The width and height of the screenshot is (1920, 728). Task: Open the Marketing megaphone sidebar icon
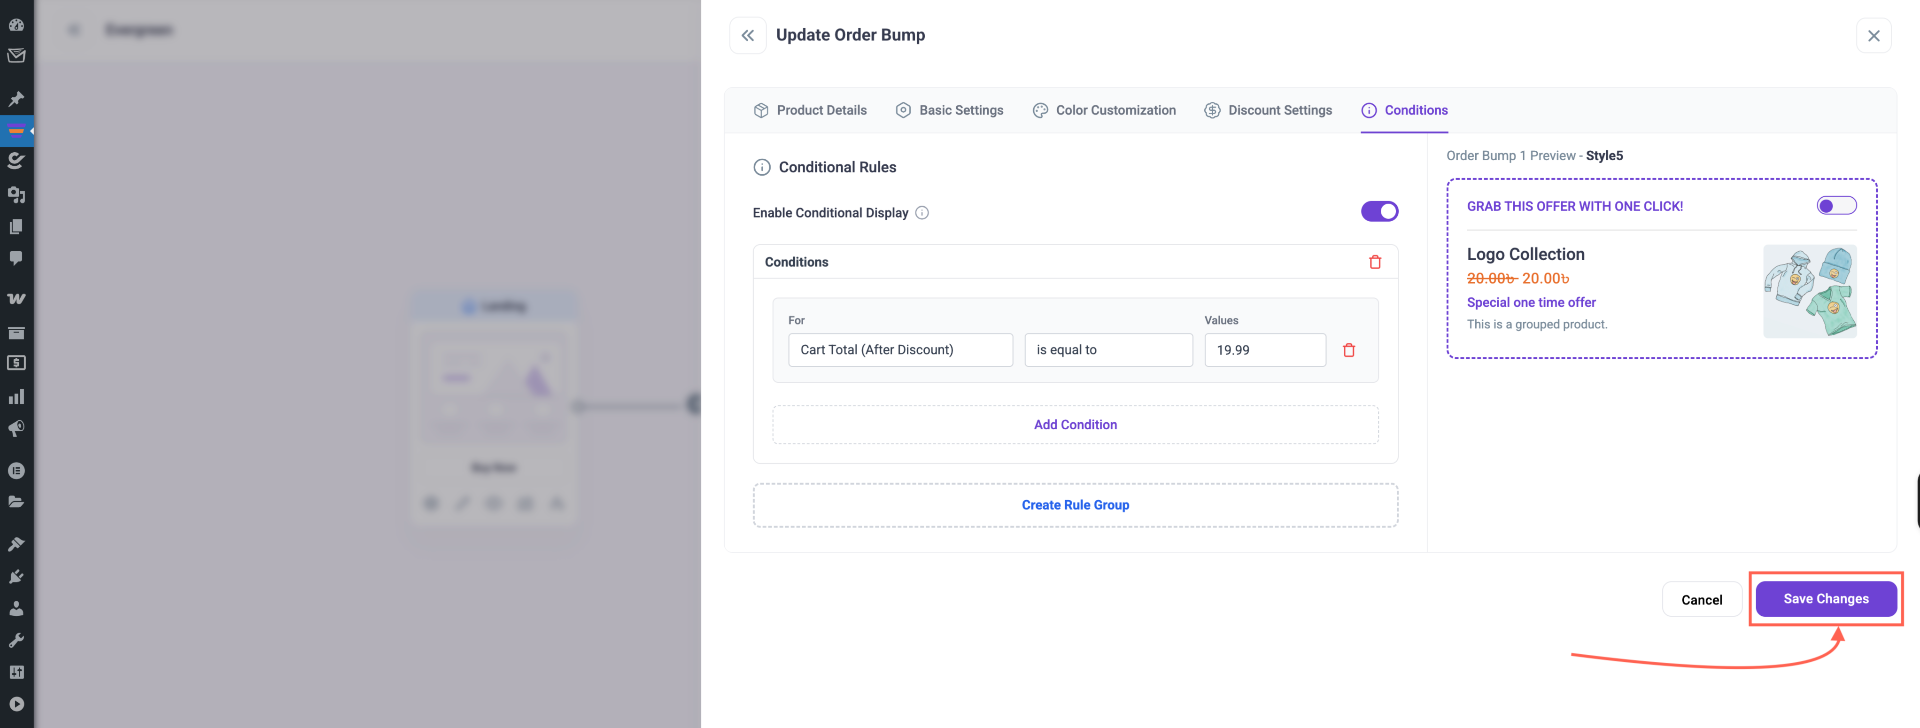16,429
